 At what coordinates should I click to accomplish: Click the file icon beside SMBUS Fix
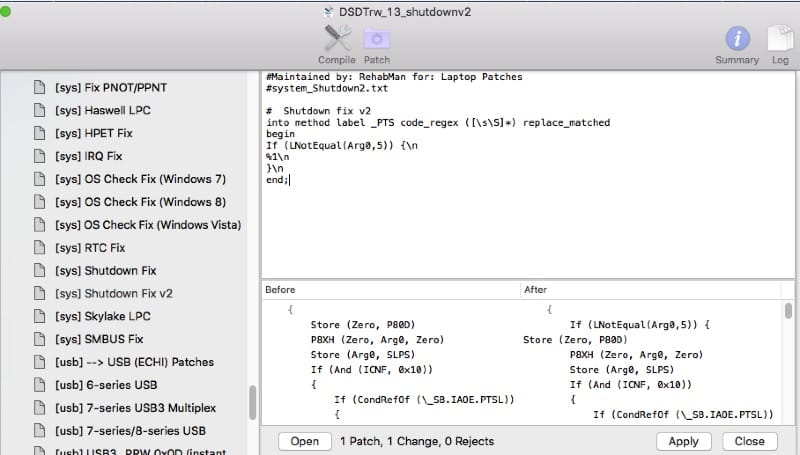coord(40,340)
